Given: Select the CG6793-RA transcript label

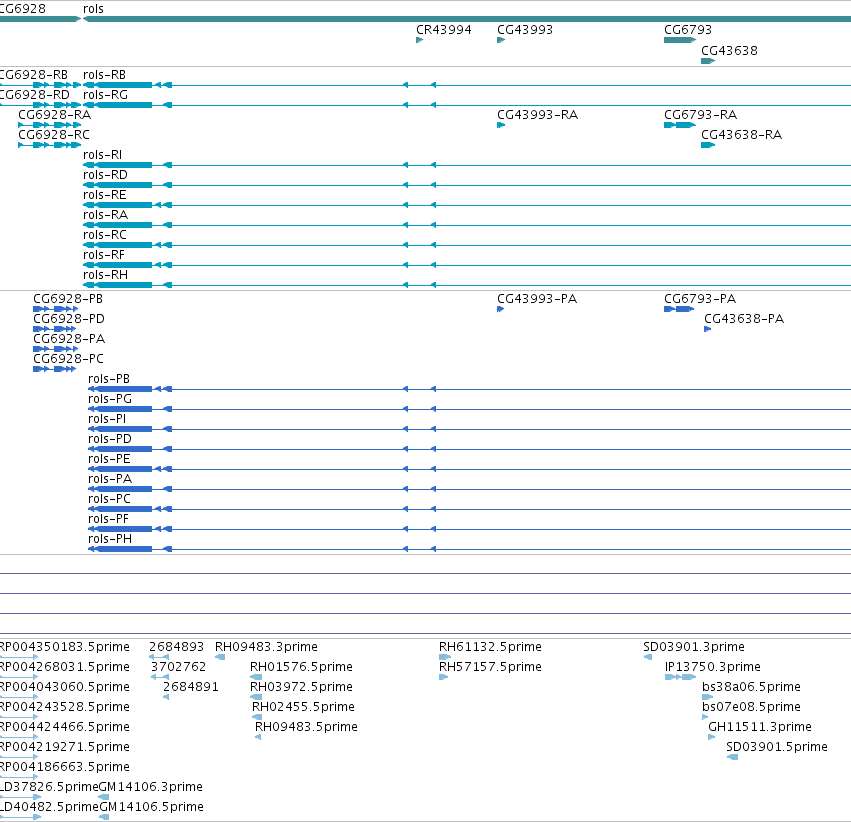Looking at the screenshot, I should point(700,114).
